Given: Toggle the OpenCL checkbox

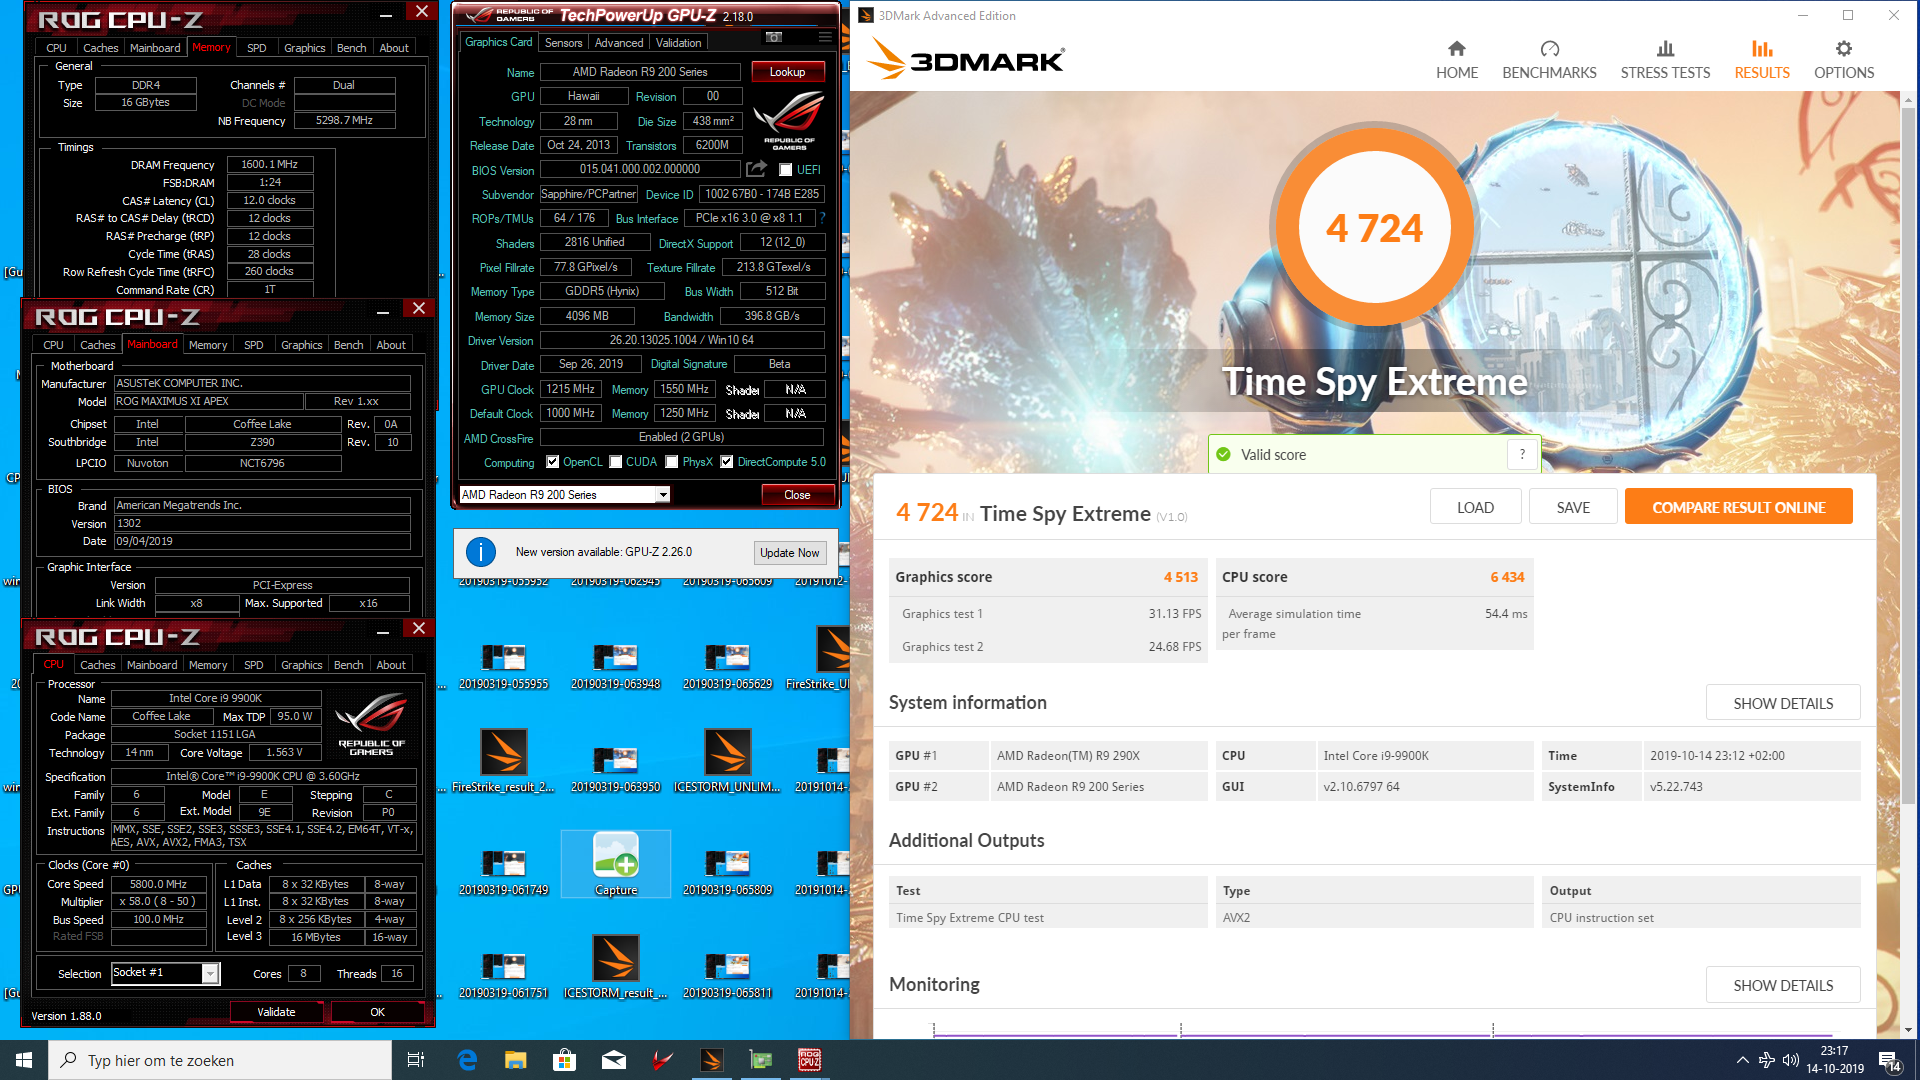Looking at the screenshot, I should point(553,462).
